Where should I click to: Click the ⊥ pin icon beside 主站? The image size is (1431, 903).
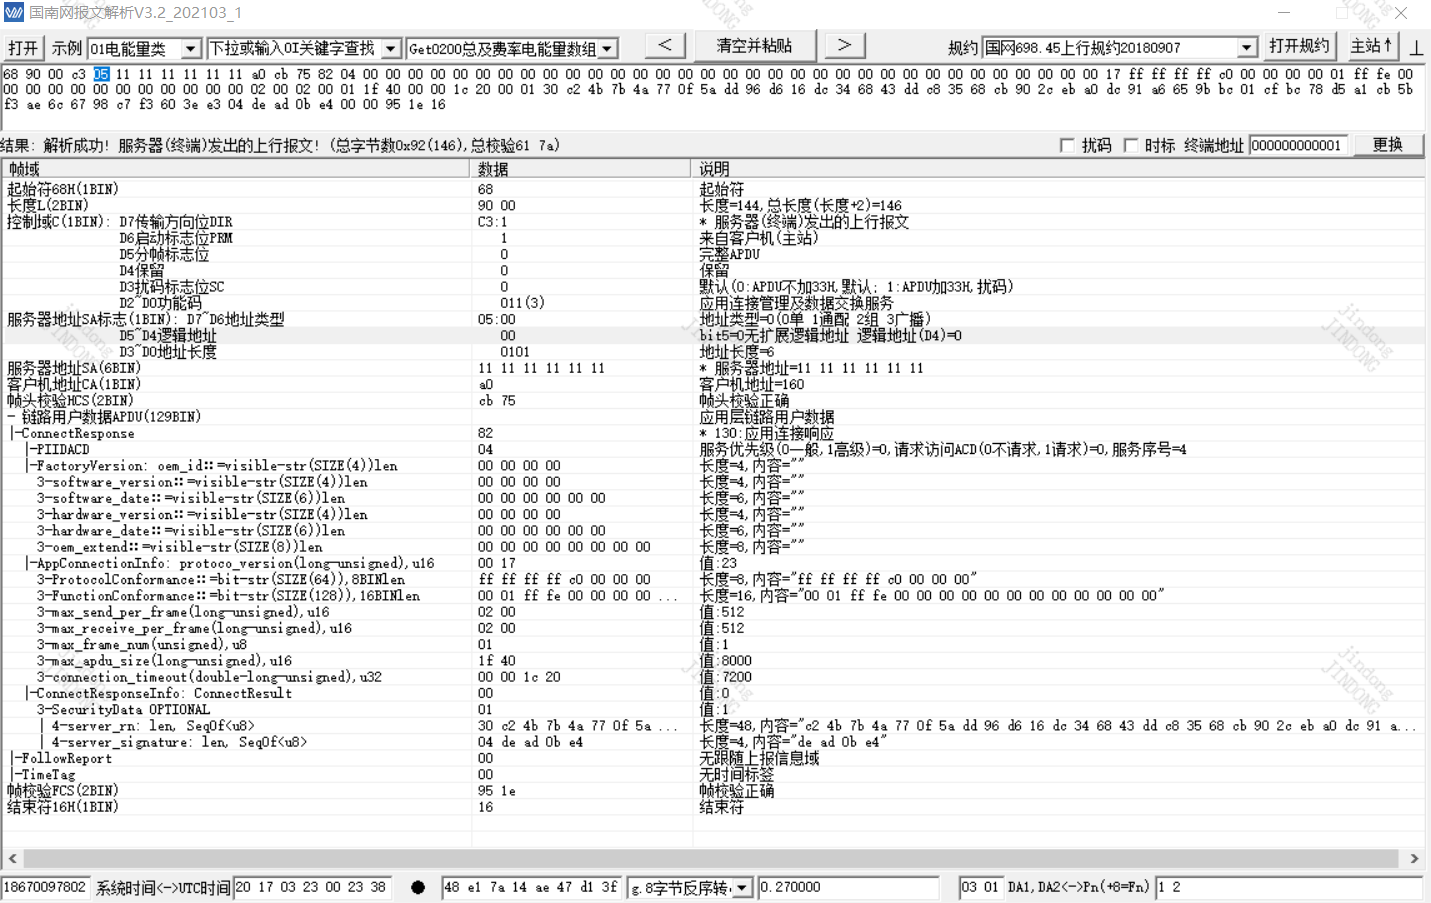point(1416,47)
